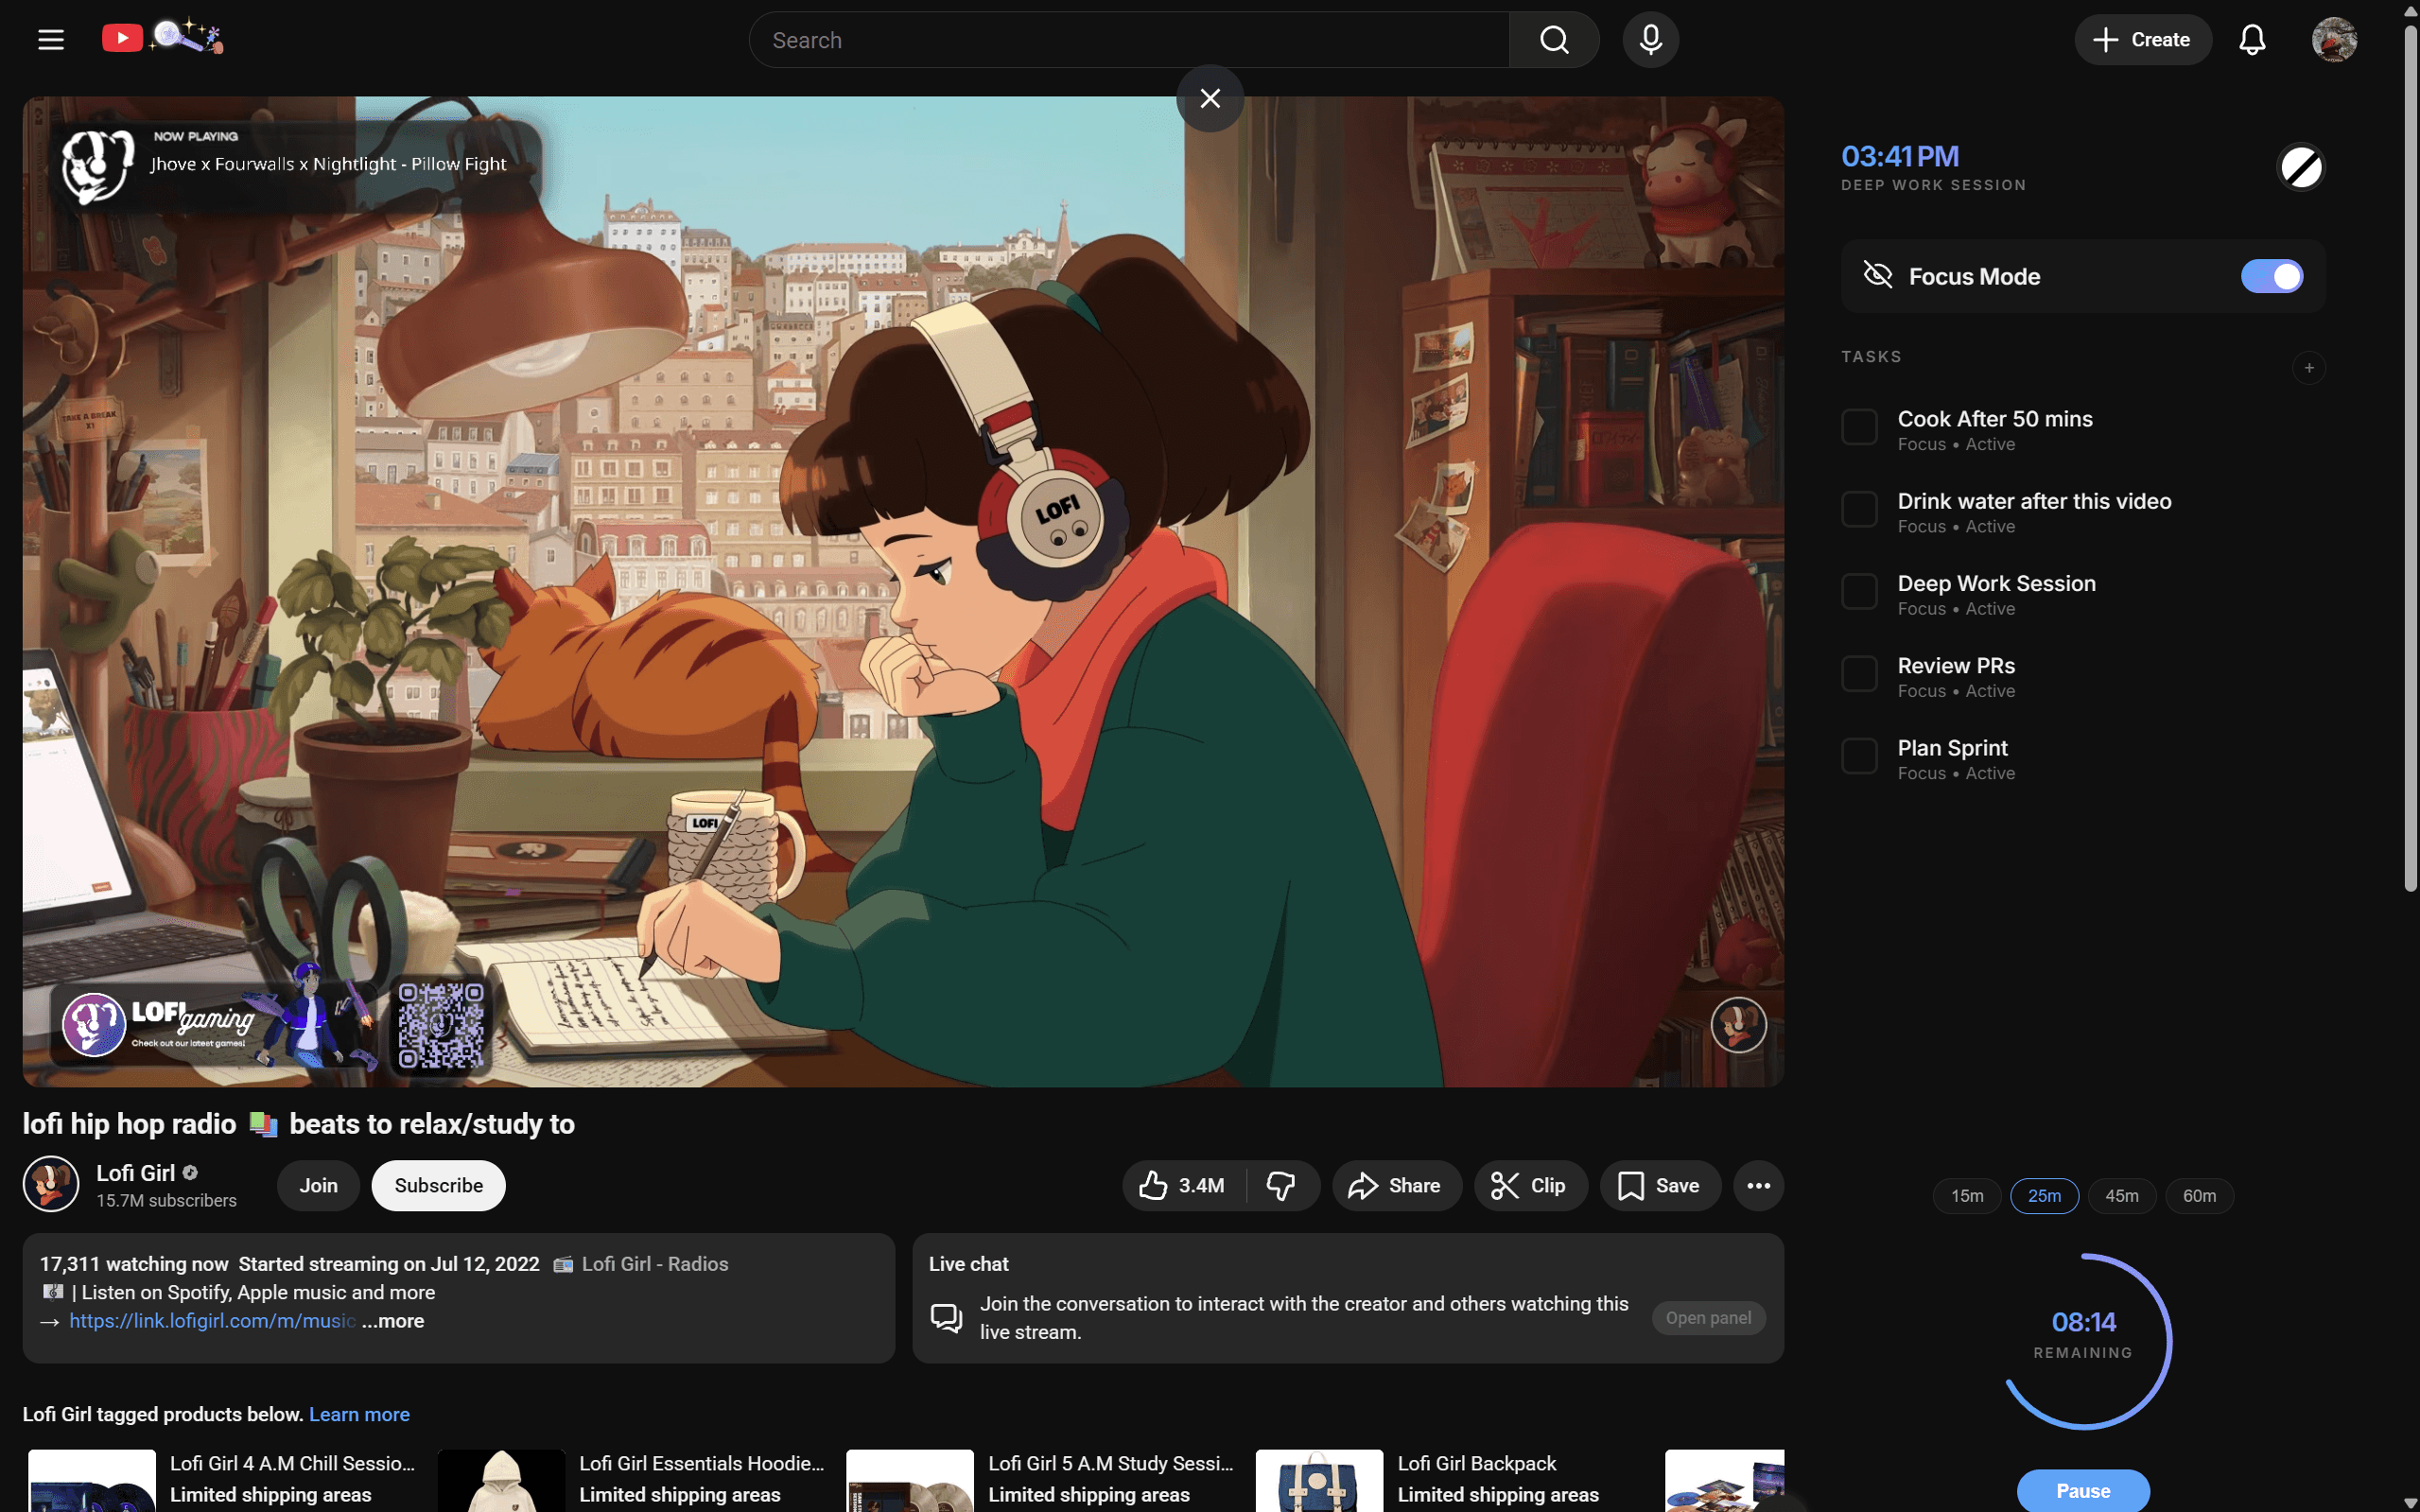Select the 60m timer duration

[x=2200, y=1195]
